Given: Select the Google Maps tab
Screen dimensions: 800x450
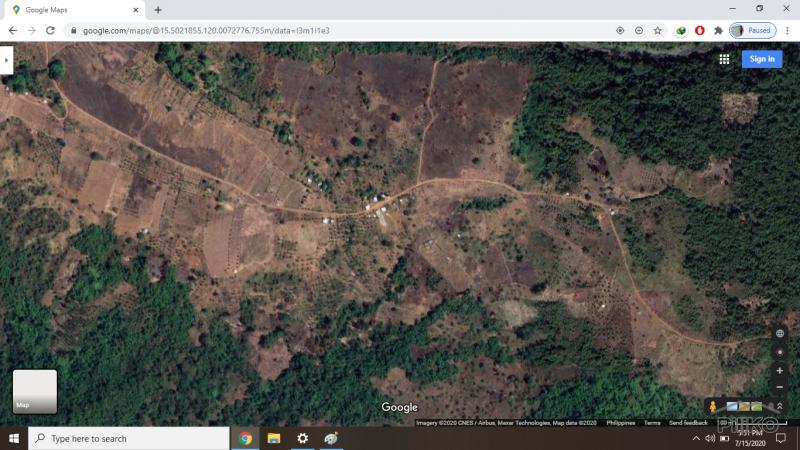Looking at the screenshot, I should [x=72, y=10].
